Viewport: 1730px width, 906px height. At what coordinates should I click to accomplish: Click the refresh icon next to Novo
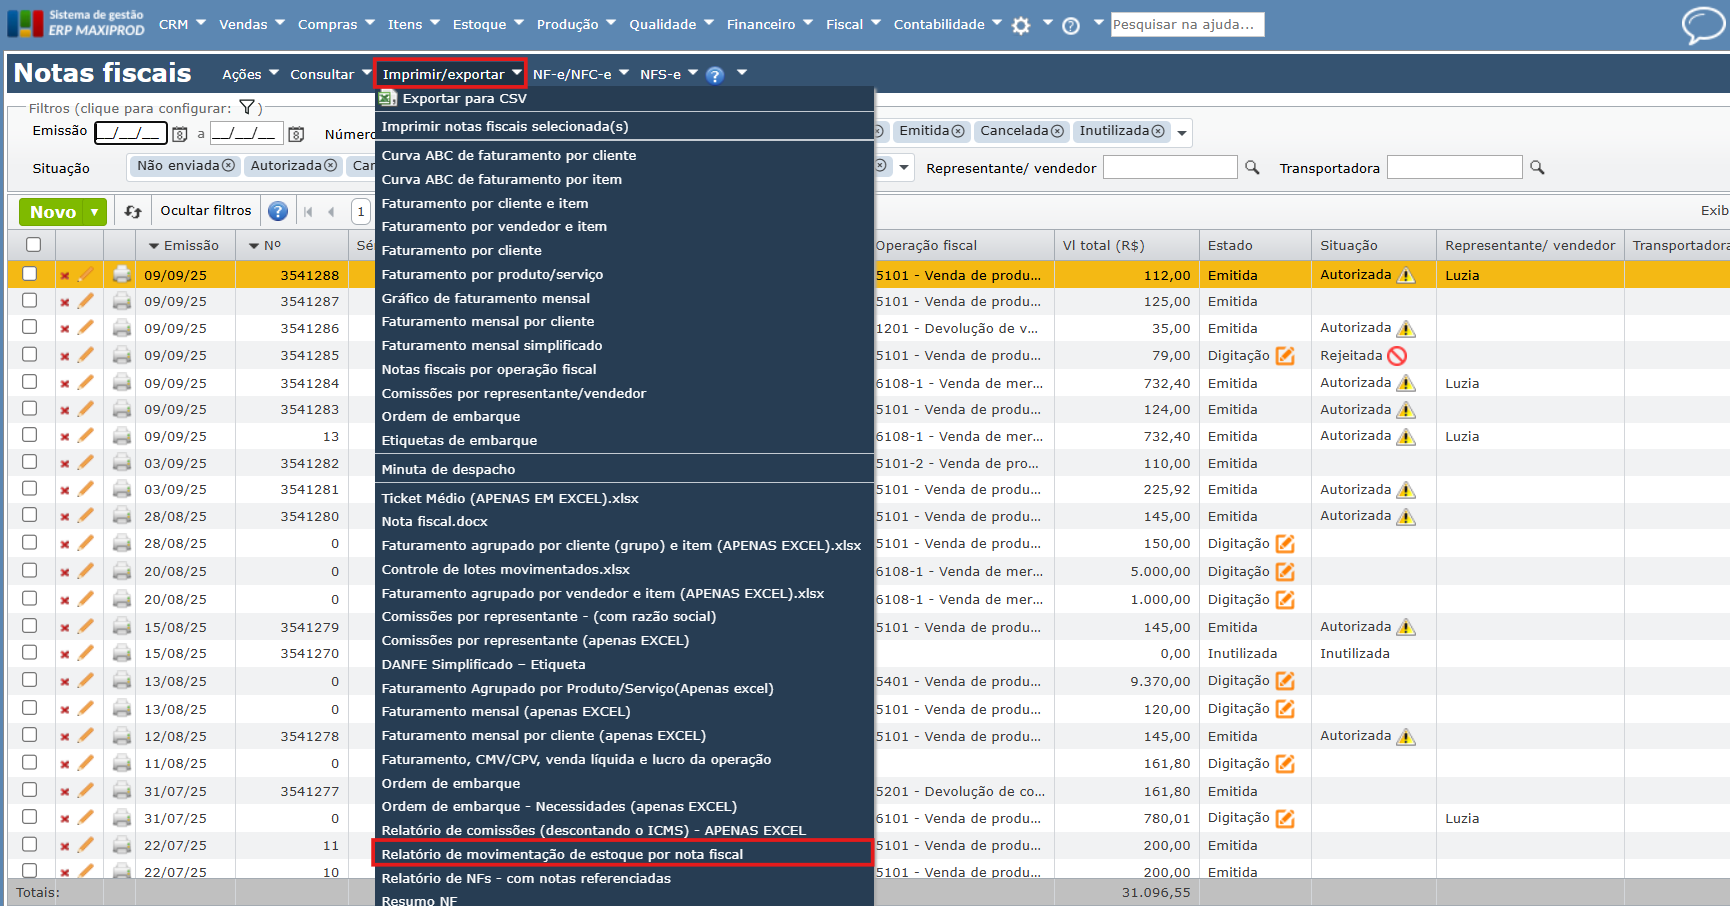pos(133,212)
